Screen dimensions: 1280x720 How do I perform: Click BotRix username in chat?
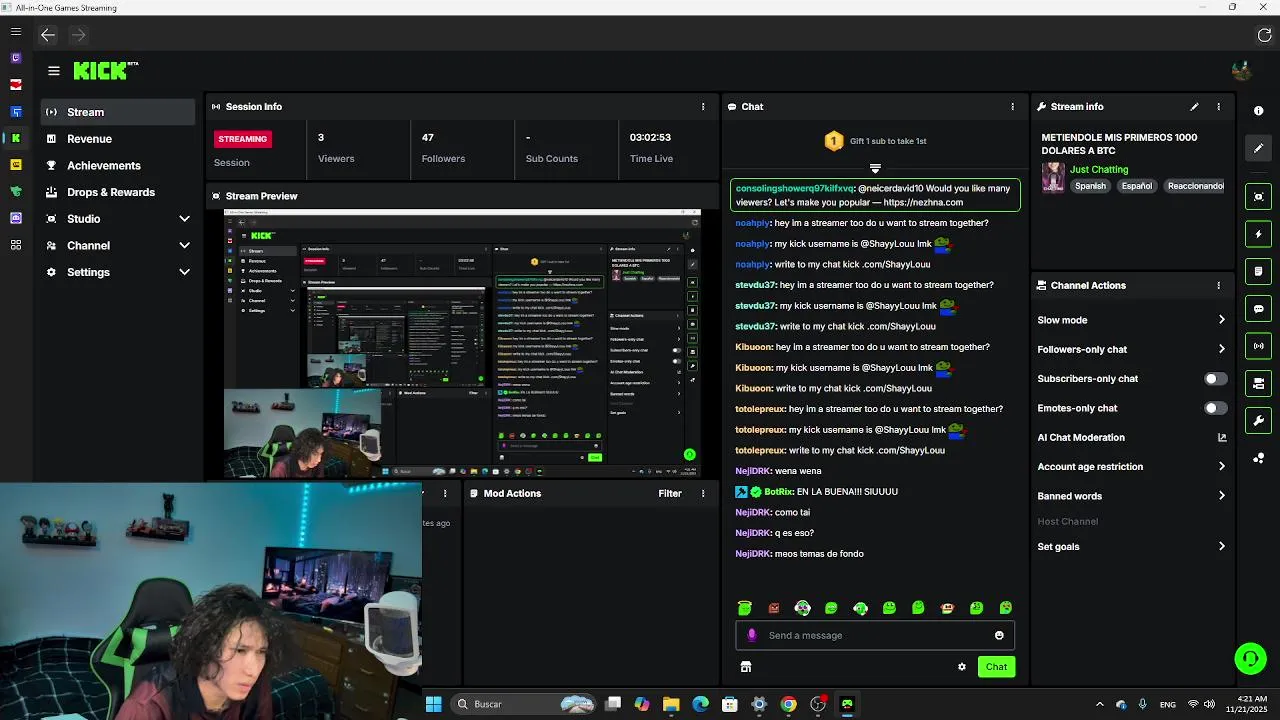pyautogui.click(x=778, y=492)
